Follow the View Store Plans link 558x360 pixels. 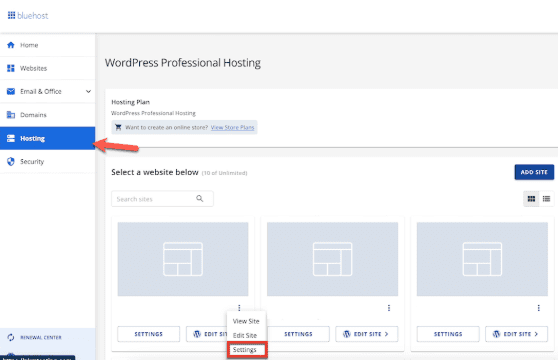point(232,127)
